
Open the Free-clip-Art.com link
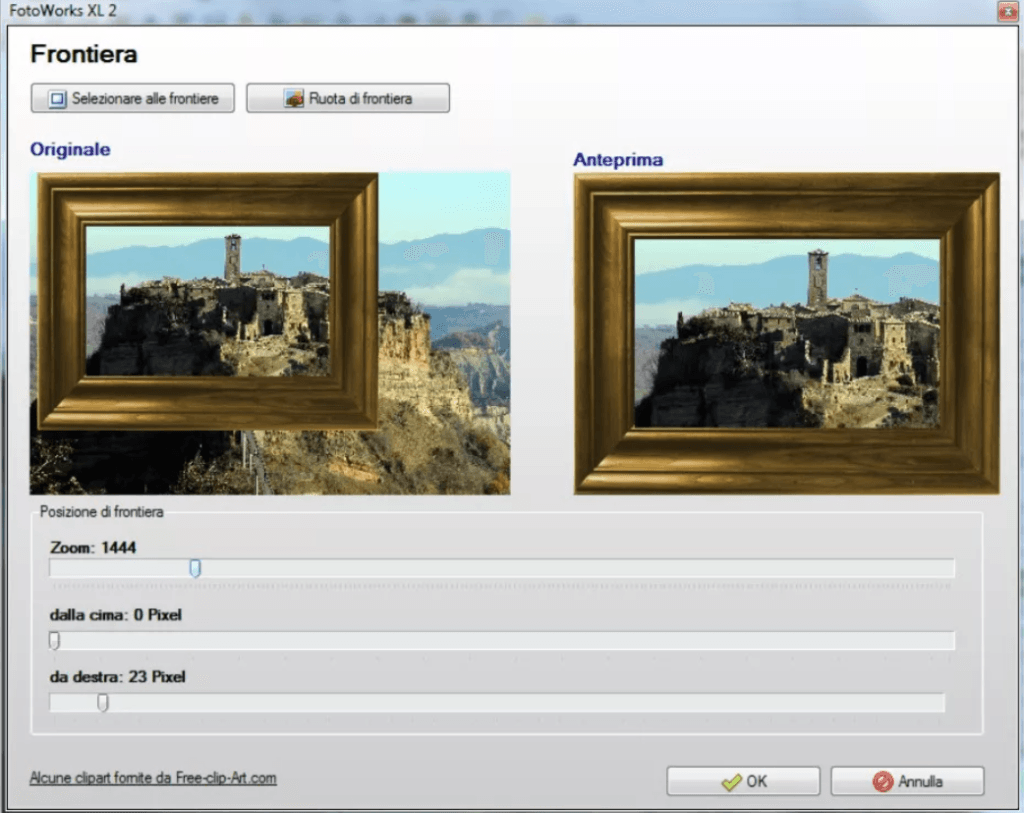coord(152,777)
